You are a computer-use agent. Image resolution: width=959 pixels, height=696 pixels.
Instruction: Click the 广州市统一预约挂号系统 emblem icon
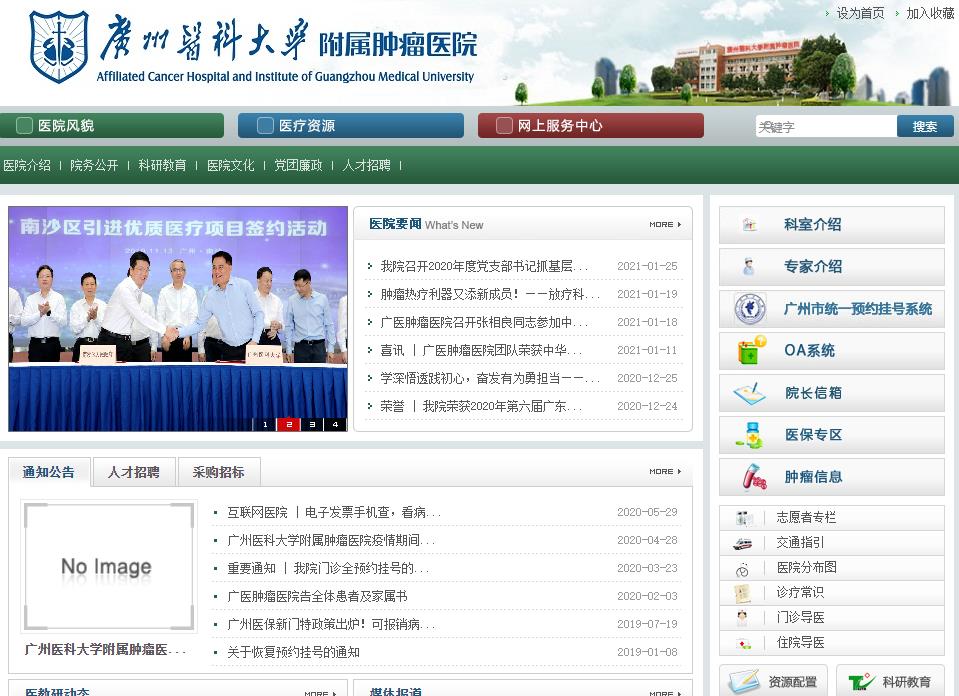click(750, 308)
